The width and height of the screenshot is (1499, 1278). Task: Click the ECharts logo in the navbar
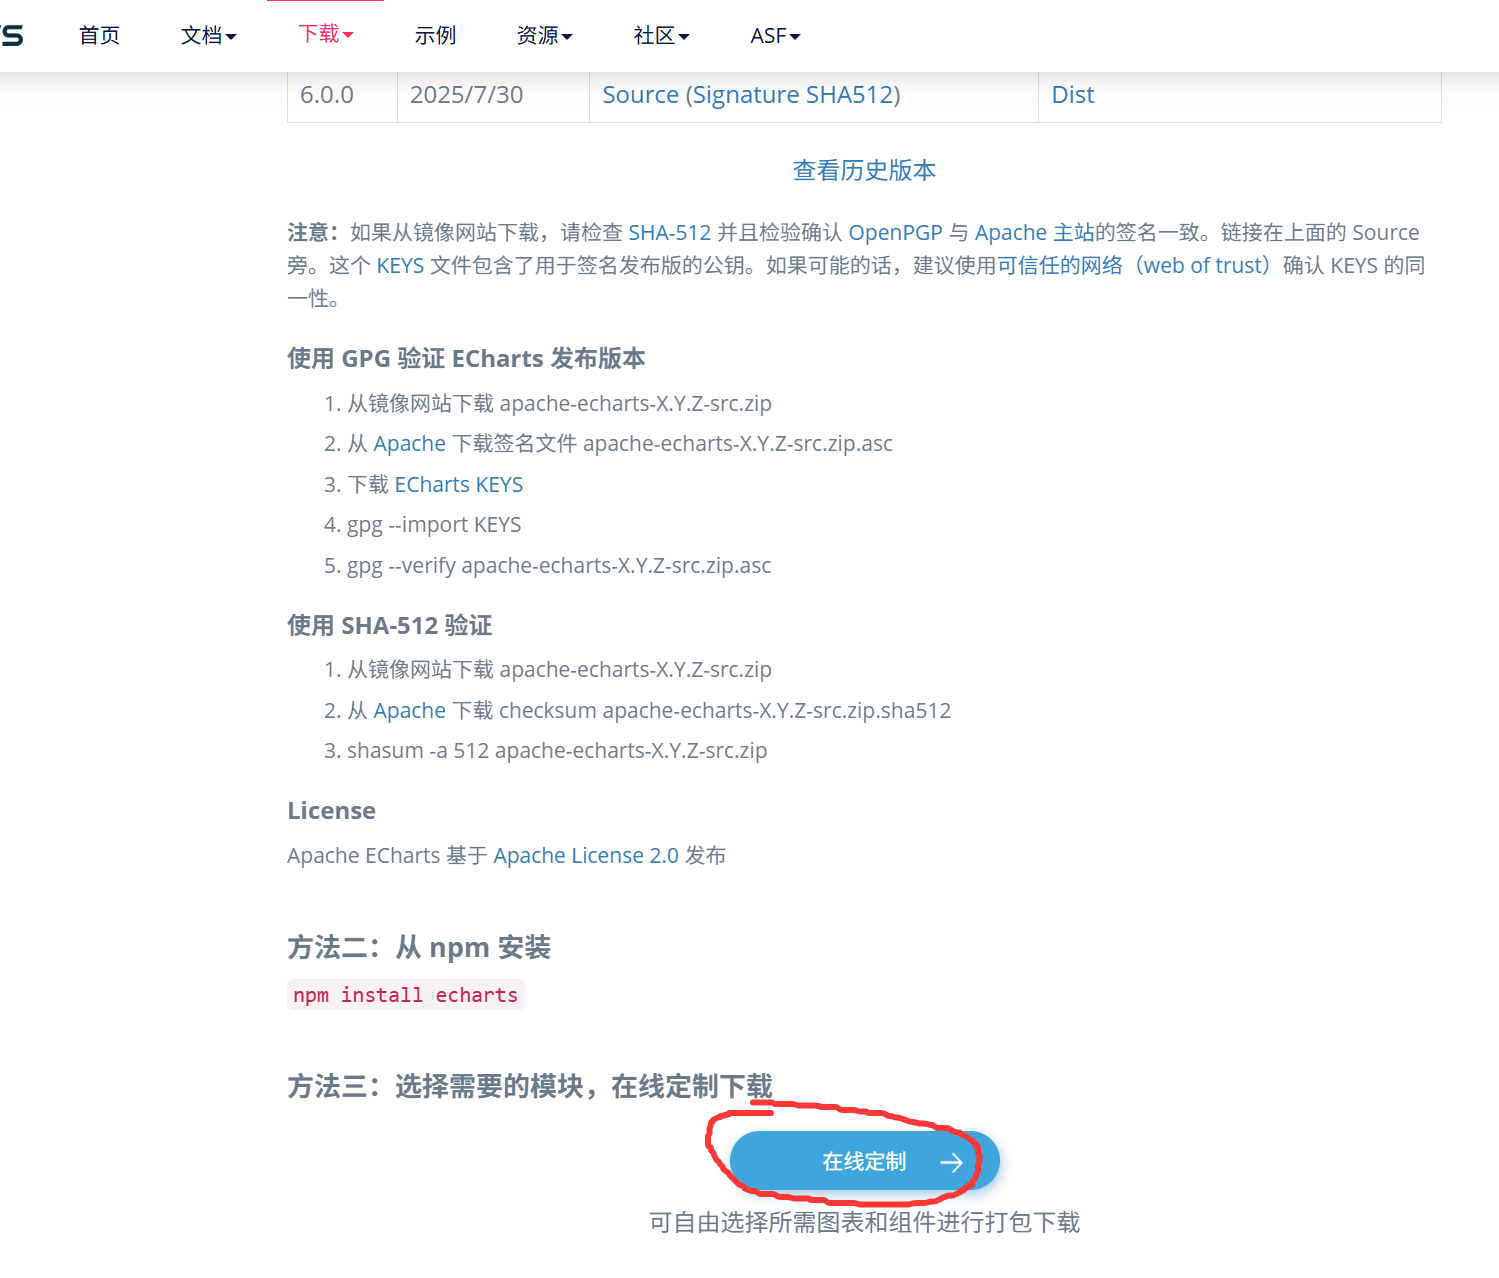[x=12, y=36]
